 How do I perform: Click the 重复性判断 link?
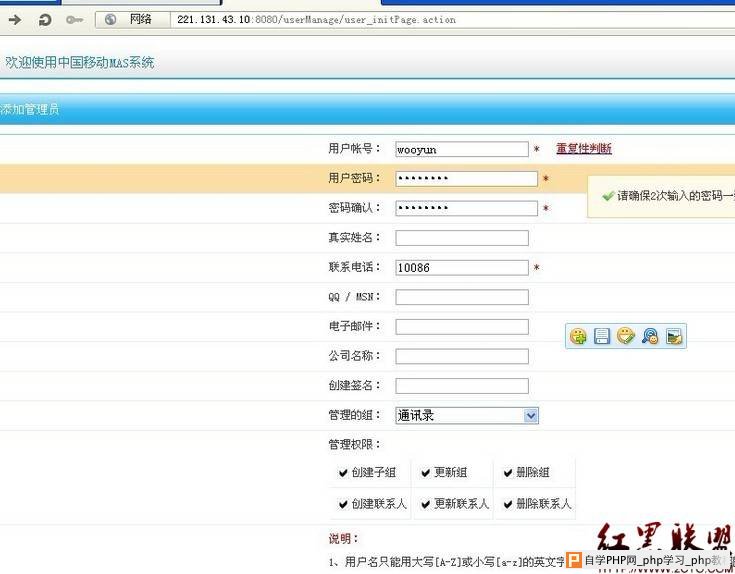584,149
